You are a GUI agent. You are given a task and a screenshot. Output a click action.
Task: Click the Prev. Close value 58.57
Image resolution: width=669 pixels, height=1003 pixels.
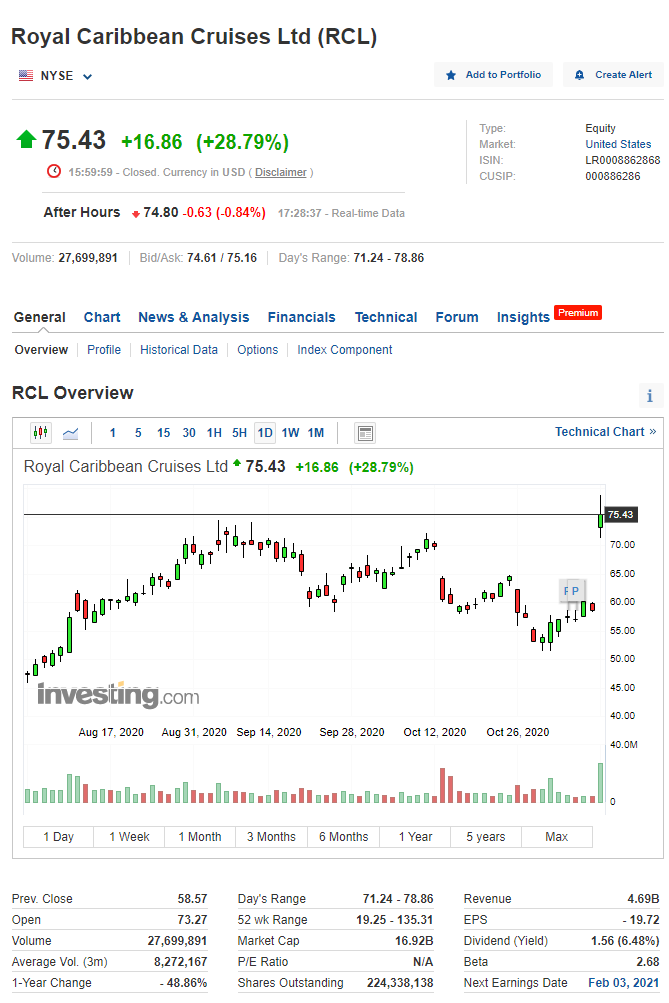click(x=193, y=899)
